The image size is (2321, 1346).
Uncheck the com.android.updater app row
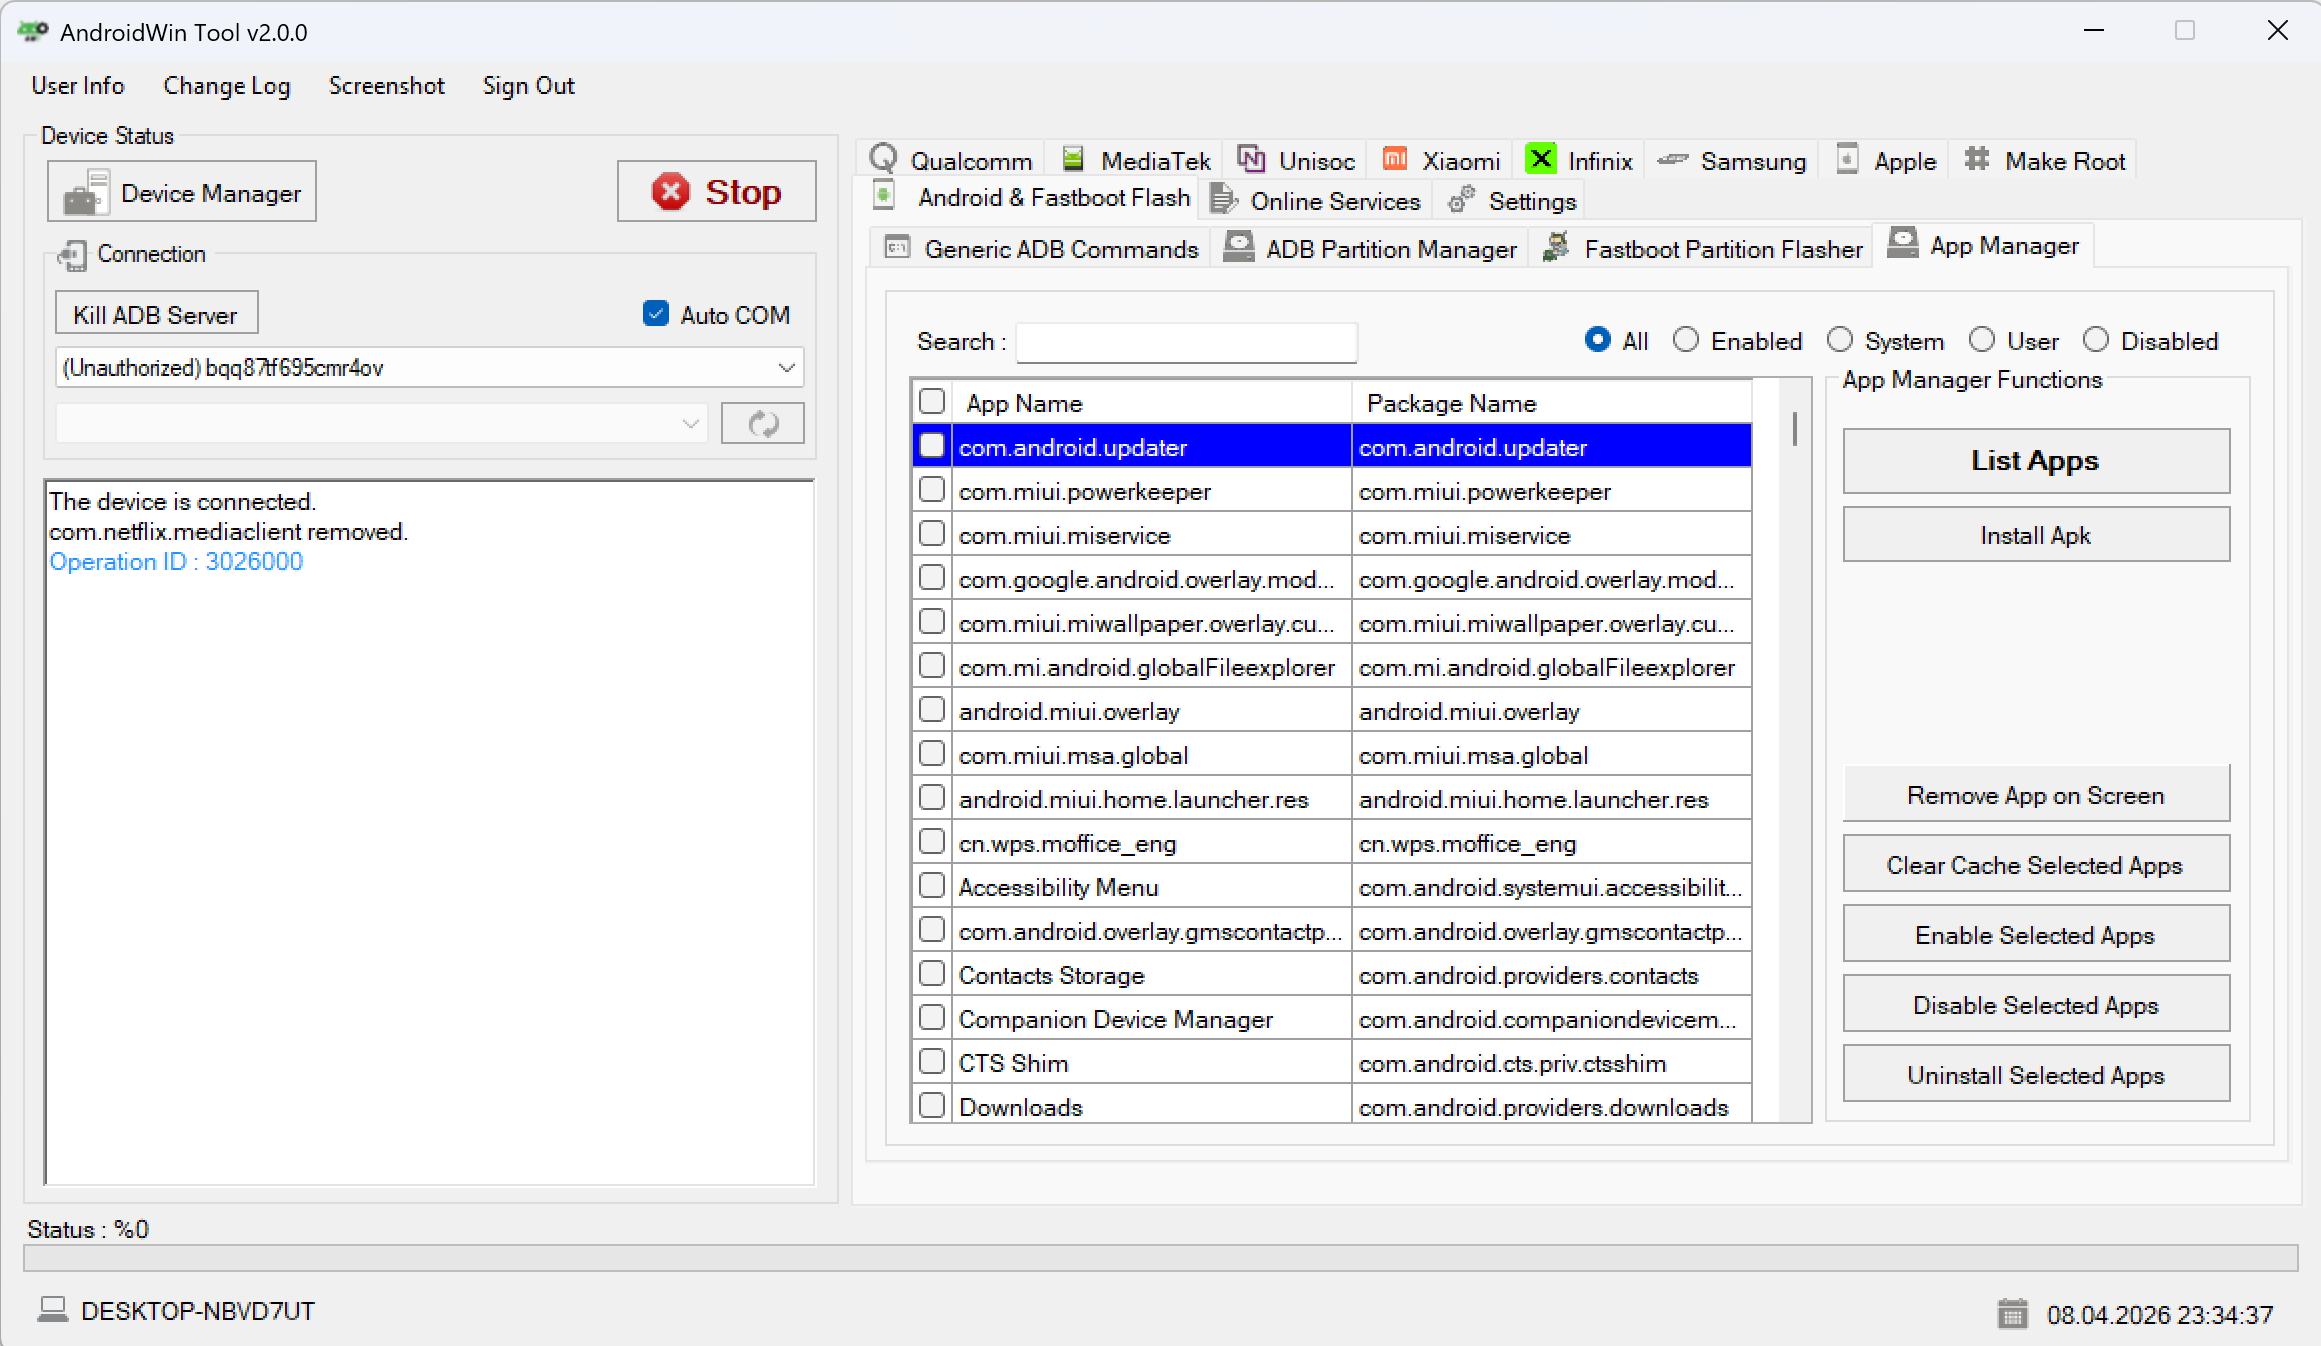(931, 446)
